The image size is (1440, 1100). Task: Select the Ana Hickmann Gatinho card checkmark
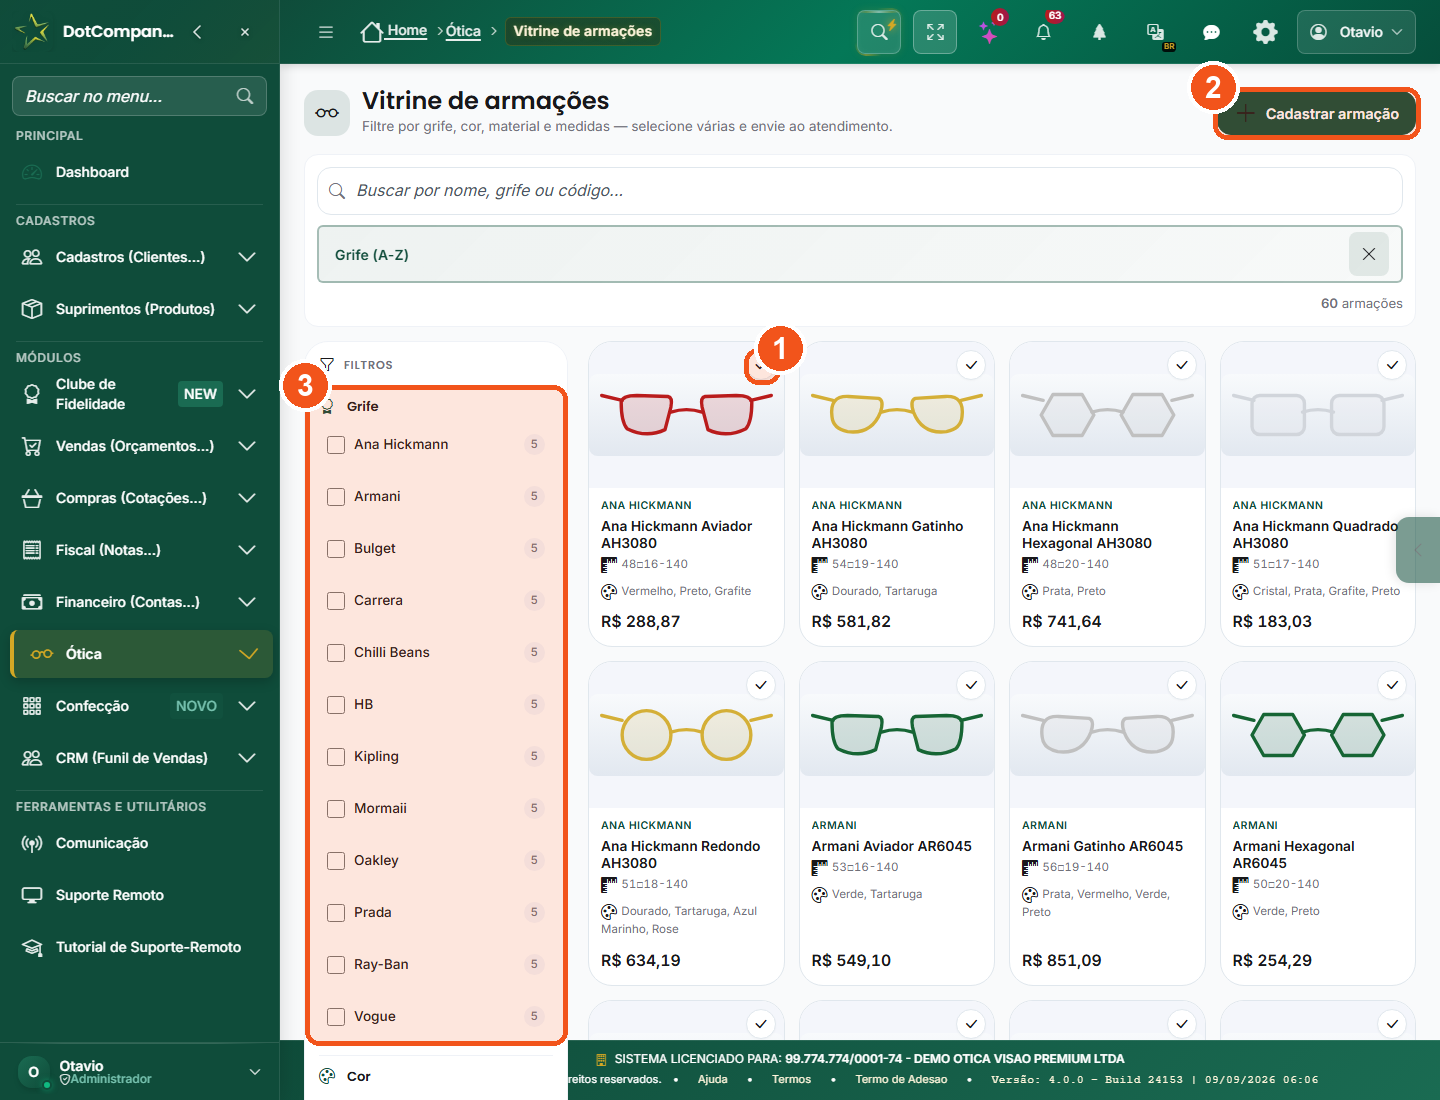971,365
